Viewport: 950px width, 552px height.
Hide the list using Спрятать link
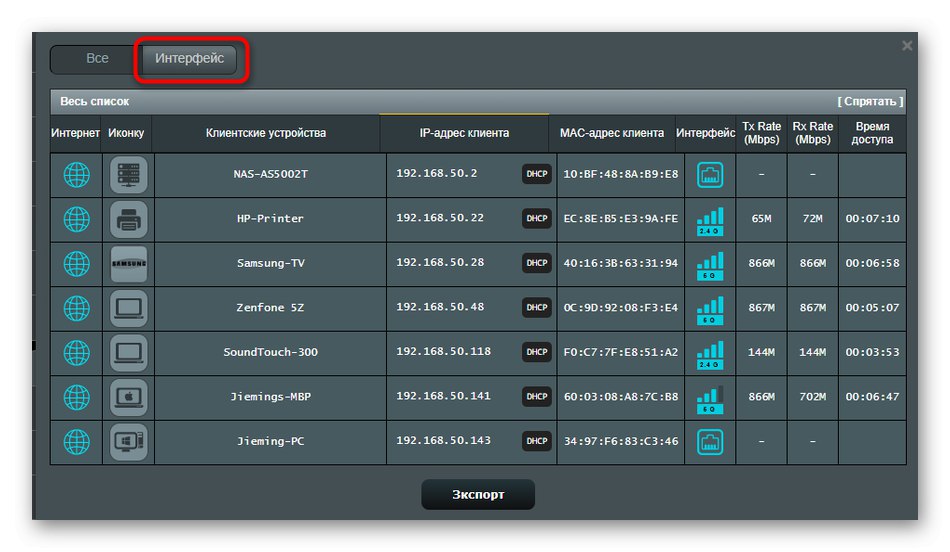tap(870, 101)
